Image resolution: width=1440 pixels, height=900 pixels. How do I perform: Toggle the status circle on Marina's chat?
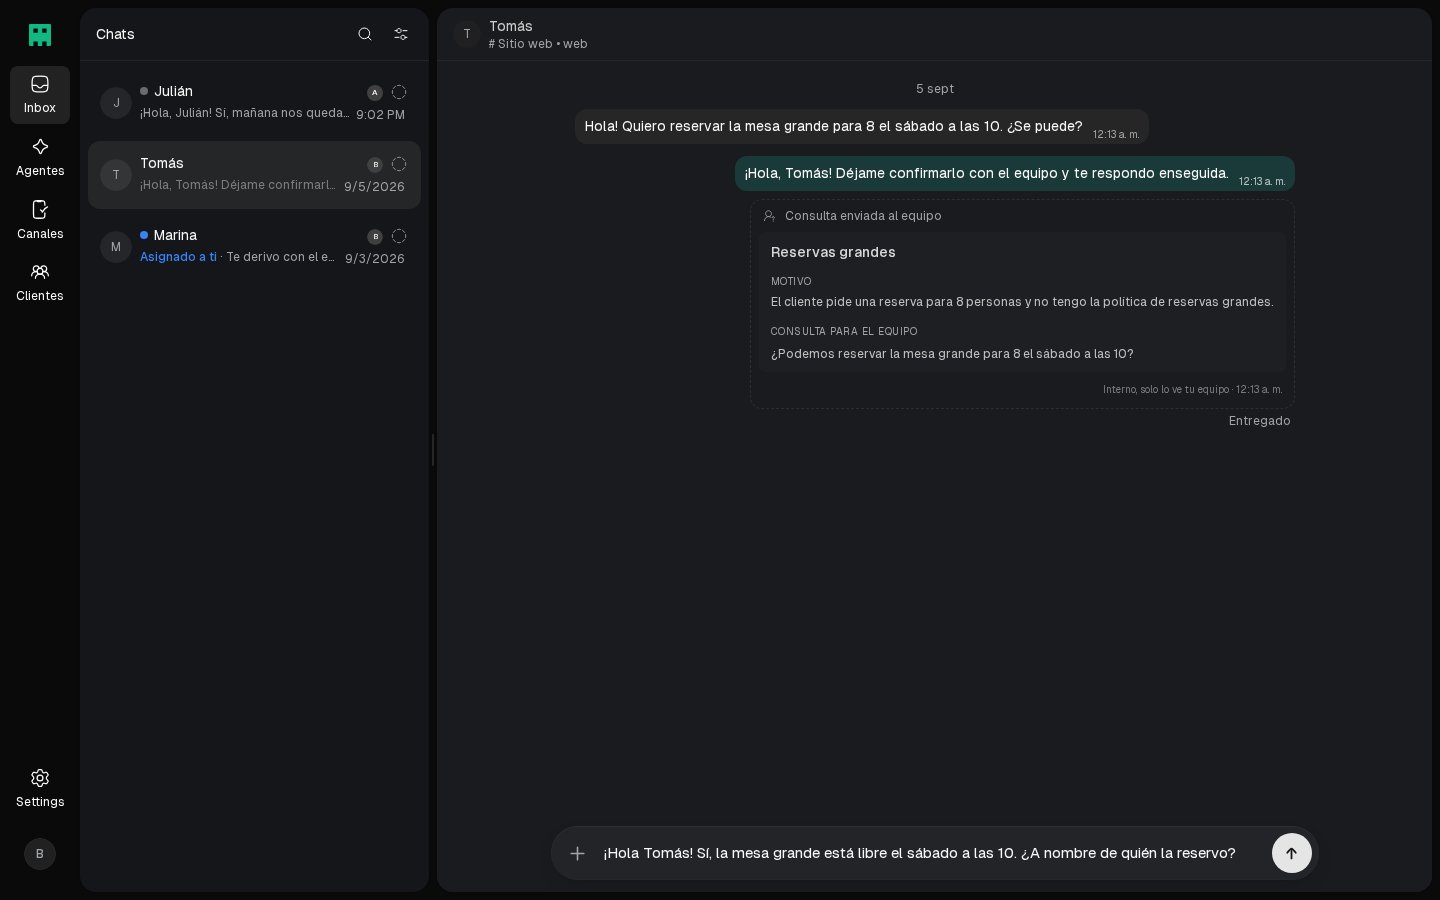[399, 236]
